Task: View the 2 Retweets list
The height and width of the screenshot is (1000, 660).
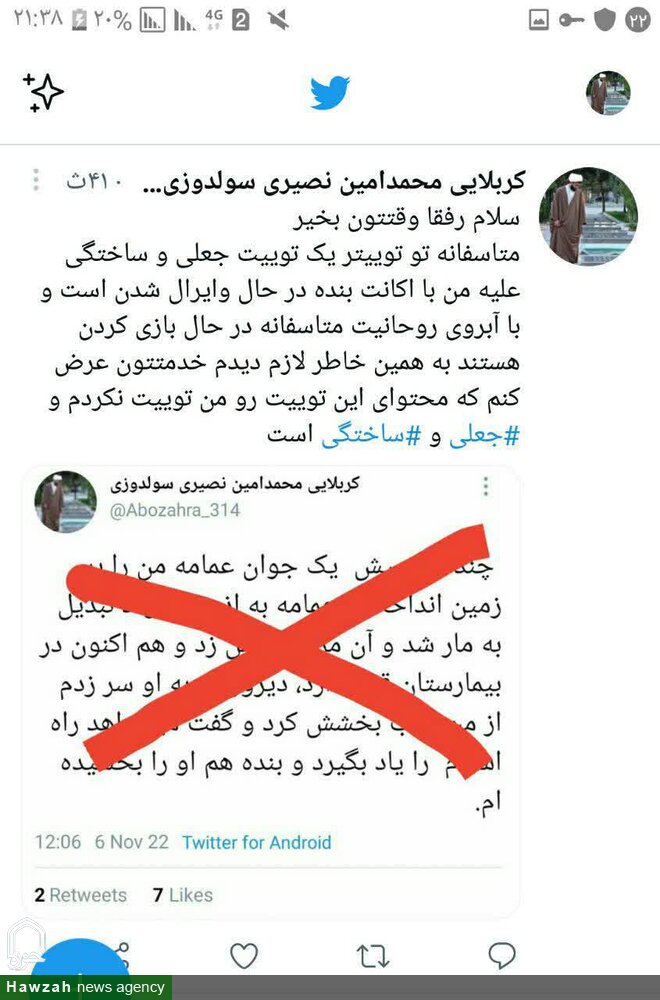Action: tap(80, 895)
